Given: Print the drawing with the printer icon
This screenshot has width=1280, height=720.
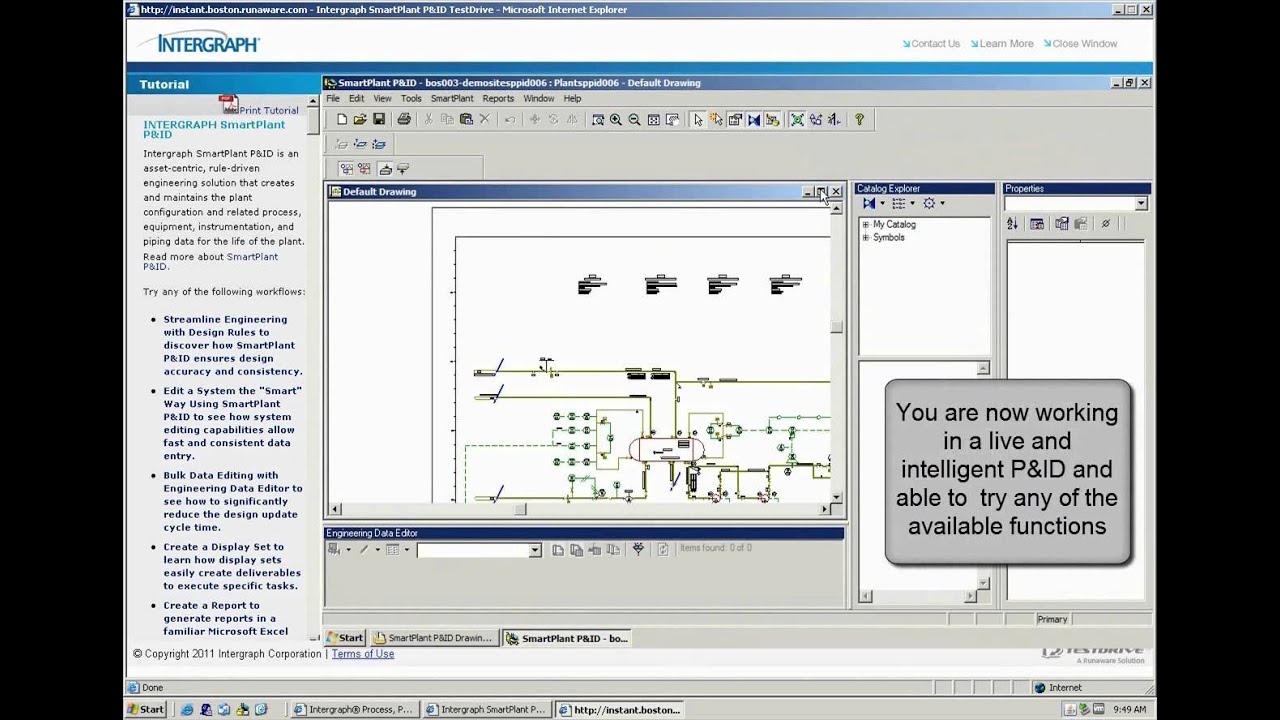Looking at the screenshot, I should coord(404,119).
